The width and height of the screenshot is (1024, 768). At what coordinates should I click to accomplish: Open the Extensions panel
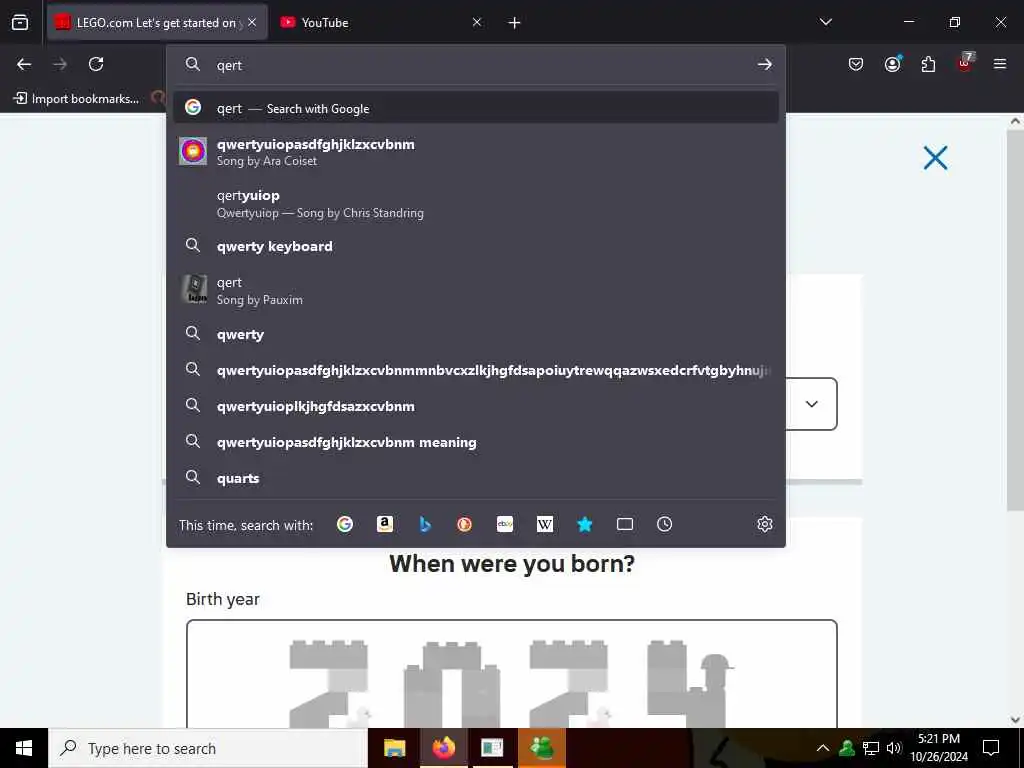point(928,64)
